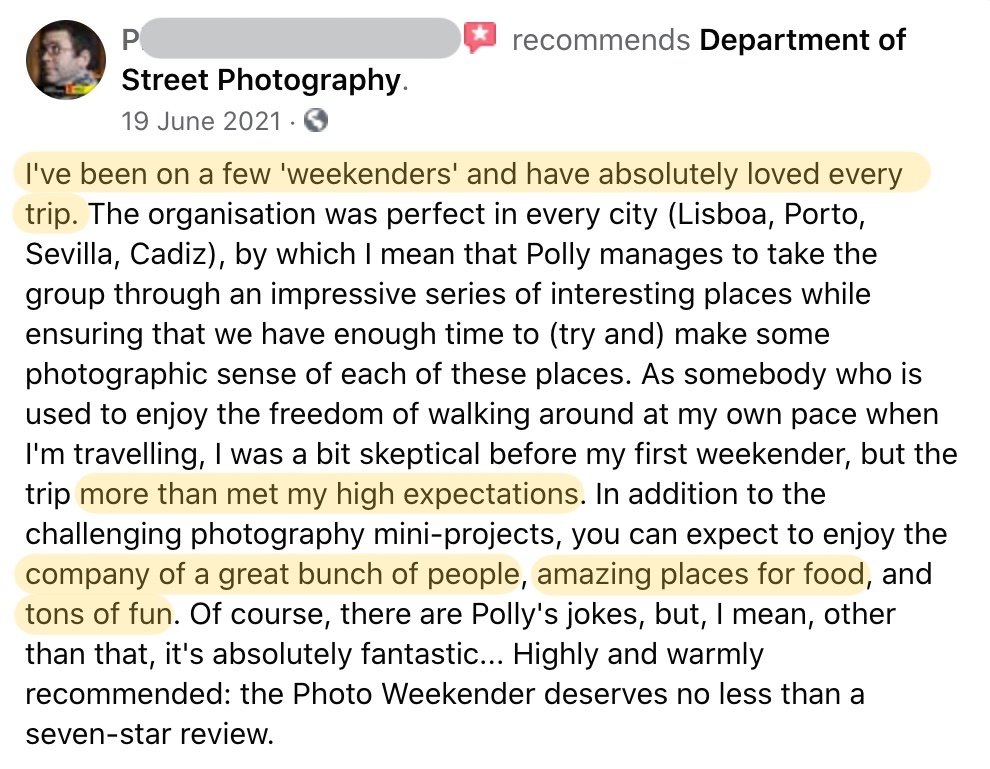Click the 19 June 2021 timestamp
Screen dimensions: 990x769
click(x=201, y=122)
